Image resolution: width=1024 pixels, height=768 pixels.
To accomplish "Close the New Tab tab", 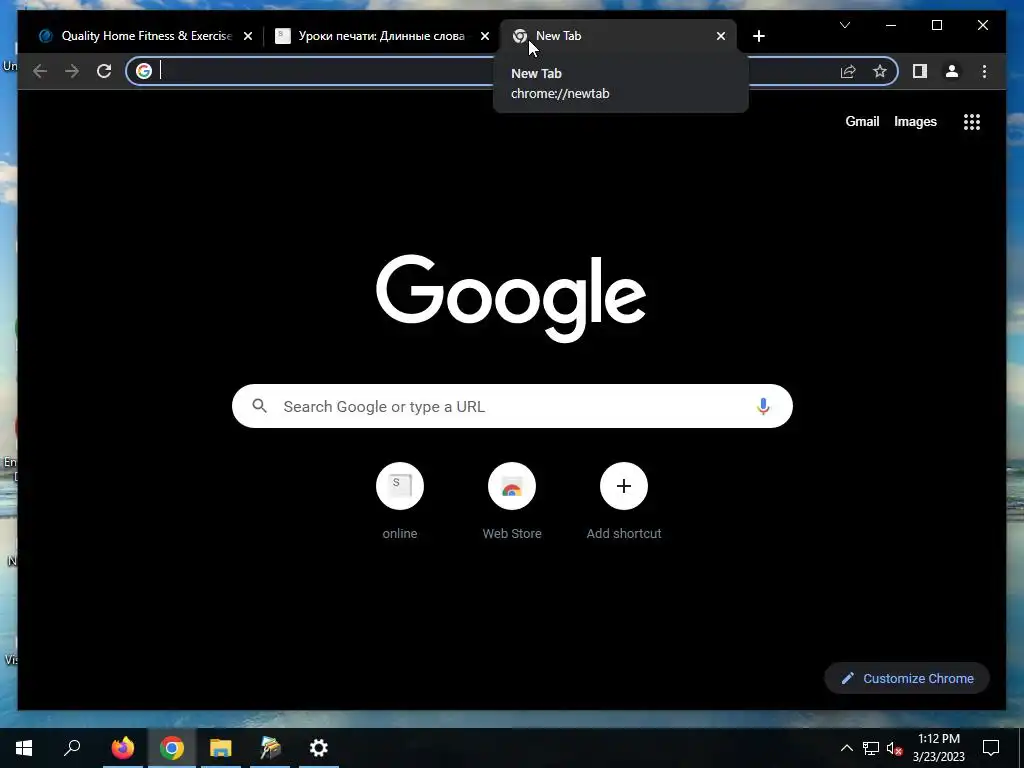I will [720, 37].
